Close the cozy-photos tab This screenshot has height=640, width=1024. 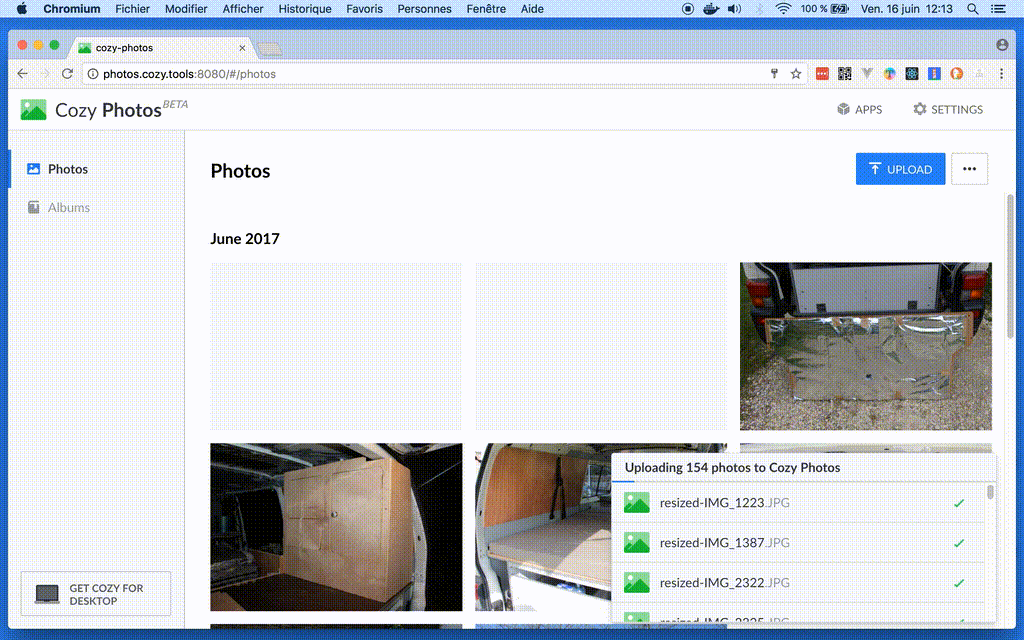[x=242, y=48]
